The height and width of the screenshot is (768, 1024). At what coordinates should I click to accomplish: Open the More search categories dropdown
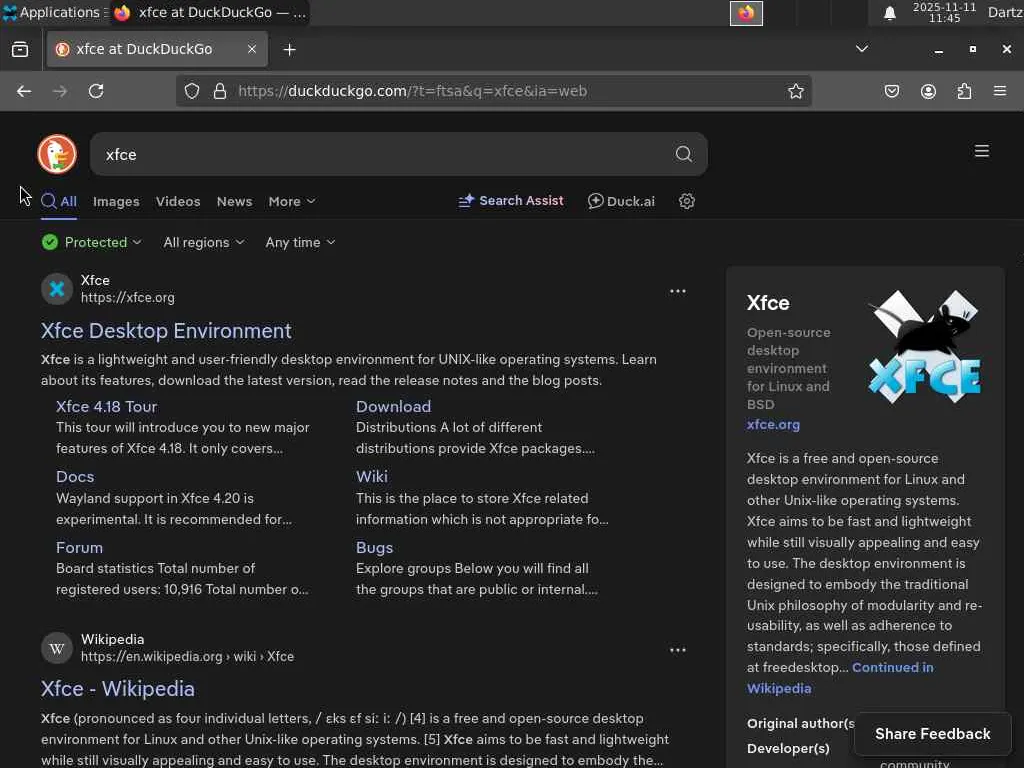point(291,201)
